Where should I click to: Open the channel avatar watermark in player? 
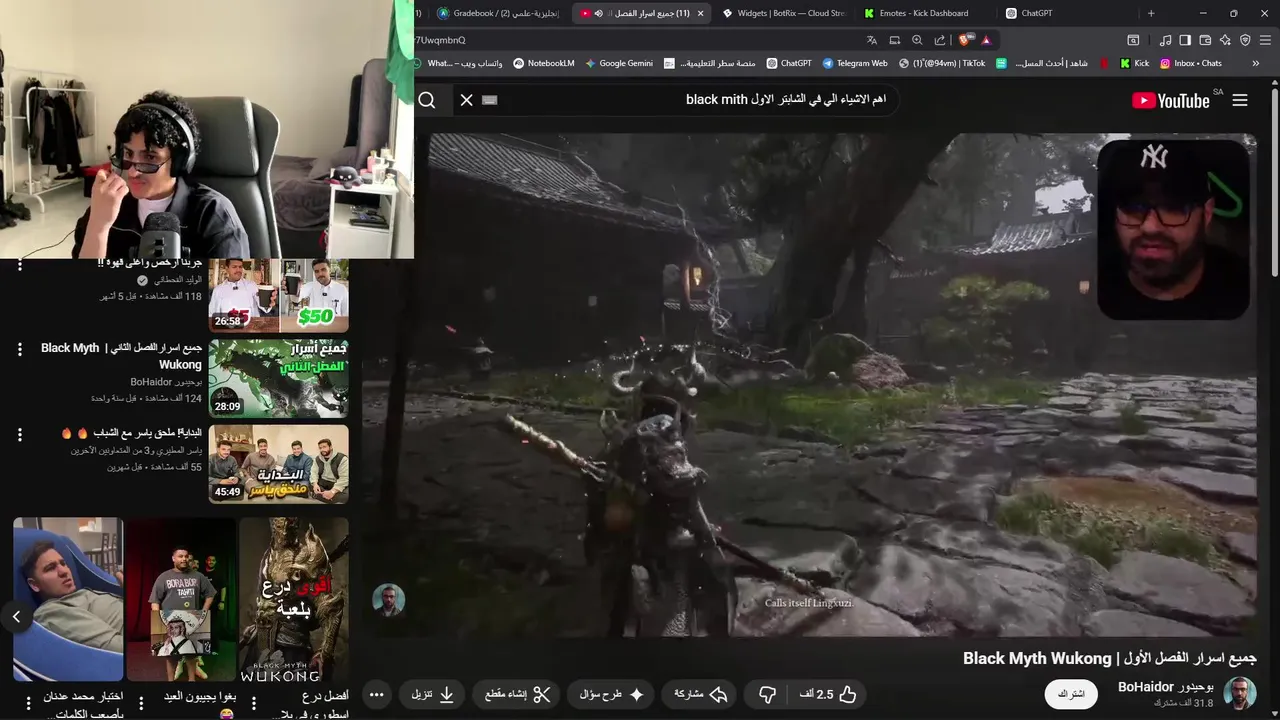tap(389, 600)
